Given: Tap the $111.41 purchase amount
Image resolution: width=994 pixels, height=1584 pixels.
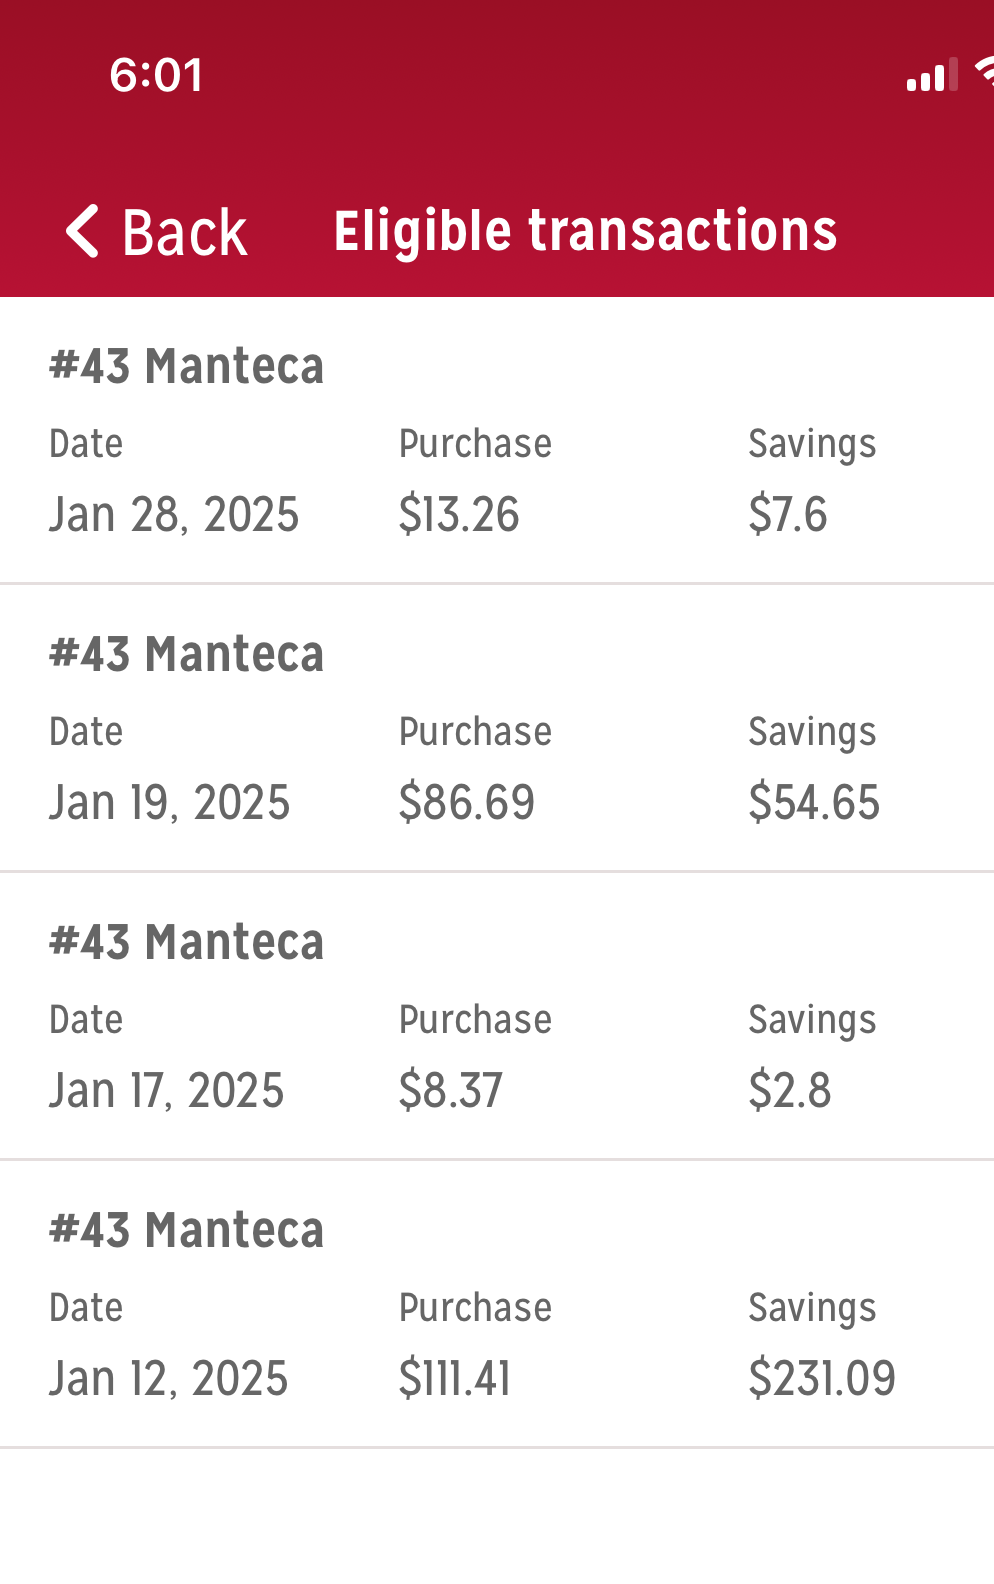Looking at the screenshot, I should 455,1379.
